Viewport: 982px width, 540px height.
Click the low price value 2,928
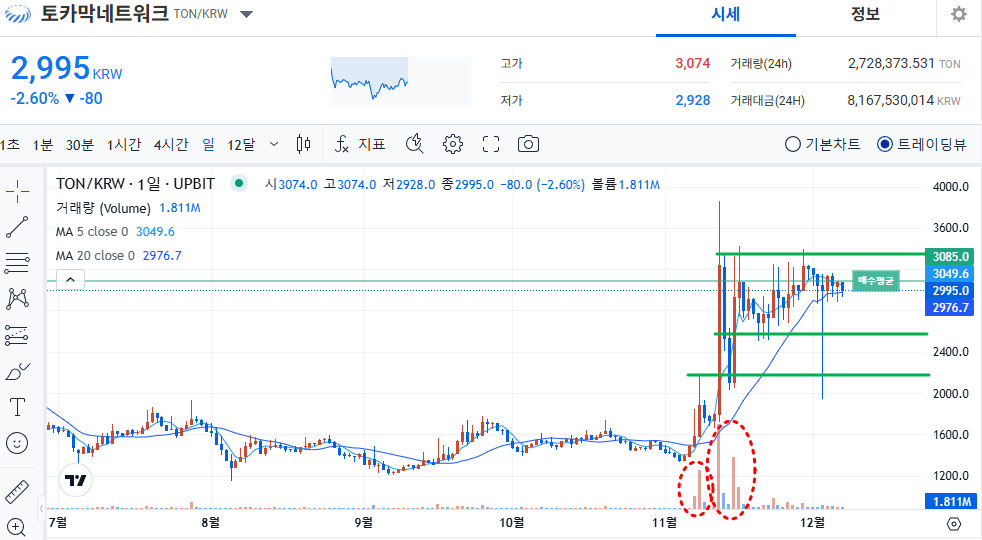point(693,100)
